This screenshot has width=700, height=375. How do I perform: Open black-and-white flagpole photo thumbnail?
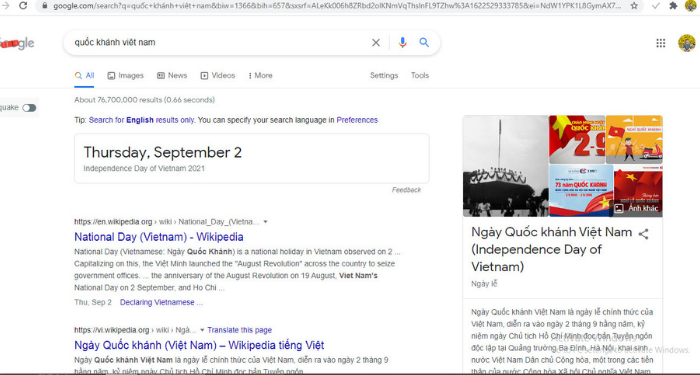pyautogui.click(x=506, y=166)
